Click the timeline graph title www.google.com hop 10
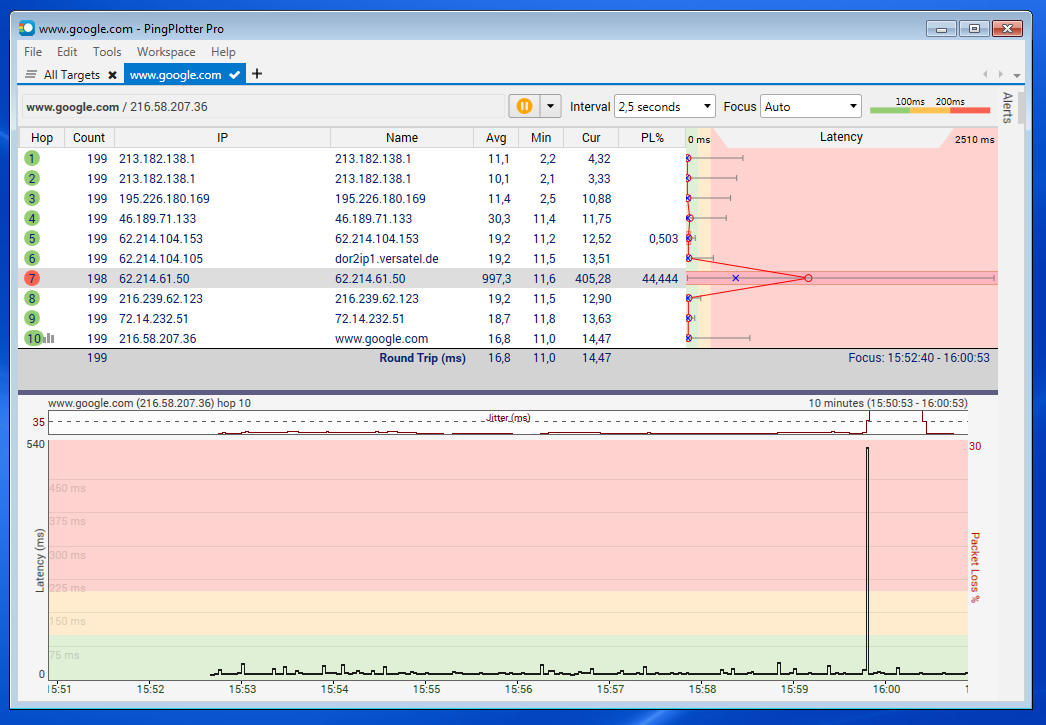The image size is (1046, 725). (x=149, y=403)
